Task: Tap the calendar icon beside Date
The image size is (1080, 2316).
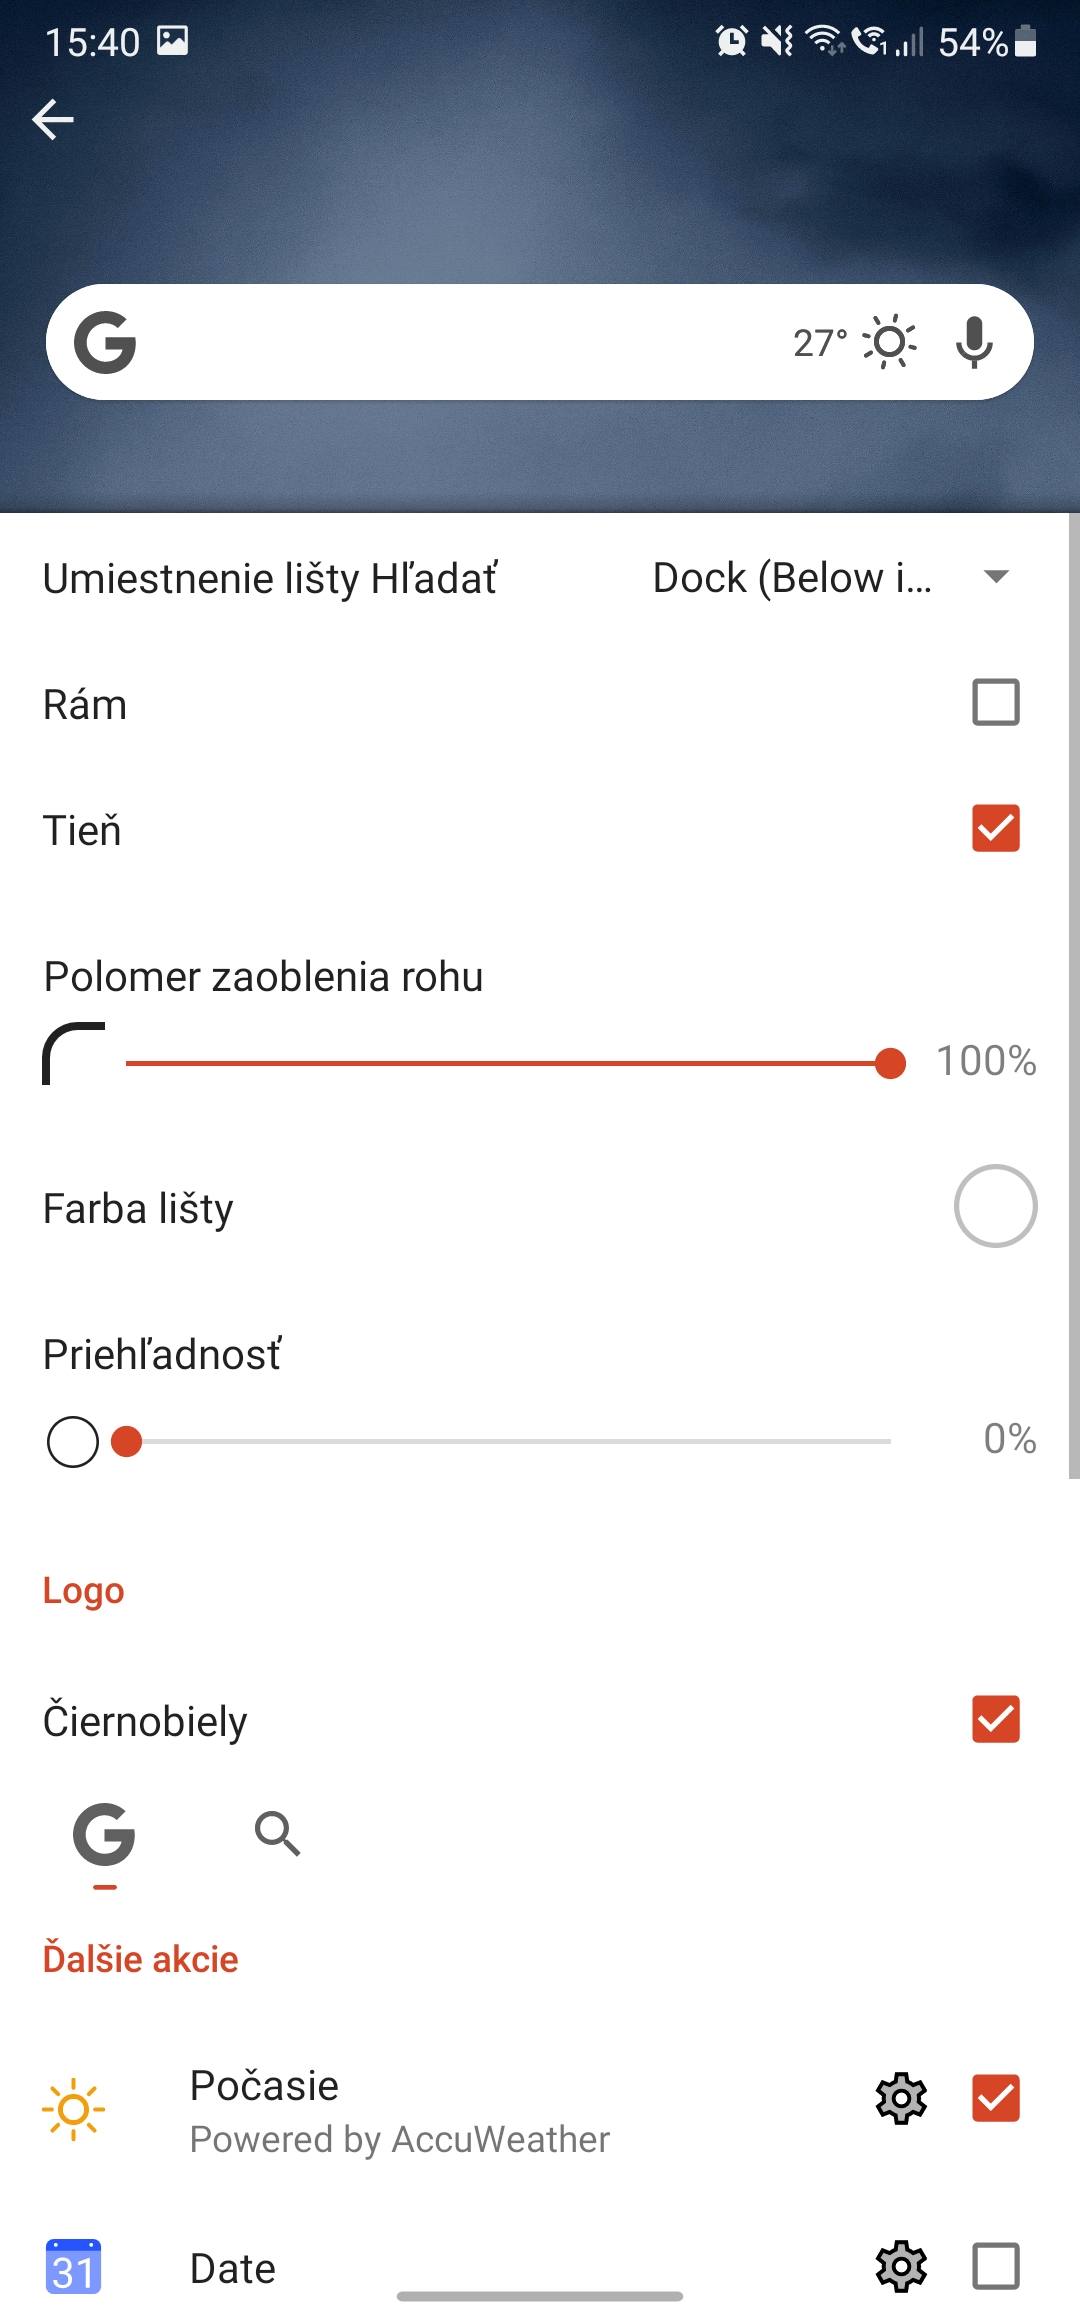Action: tap(73, 2267)
